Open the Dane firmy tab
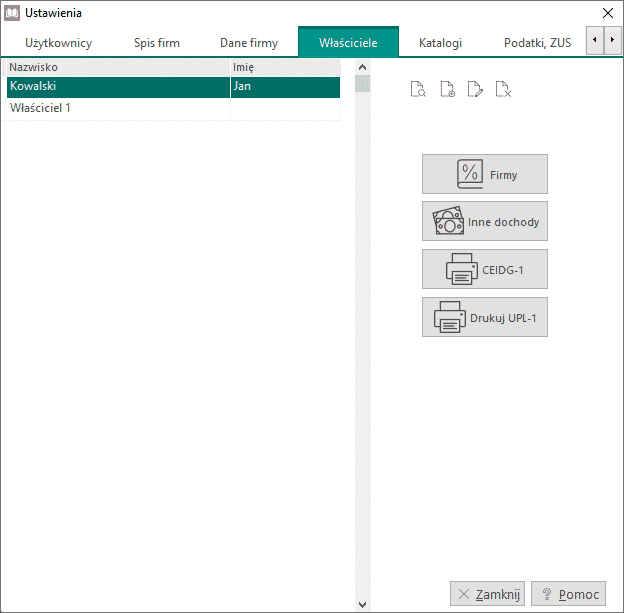Image resolution: width=624 pixels, height=613 pixels. 249,43
